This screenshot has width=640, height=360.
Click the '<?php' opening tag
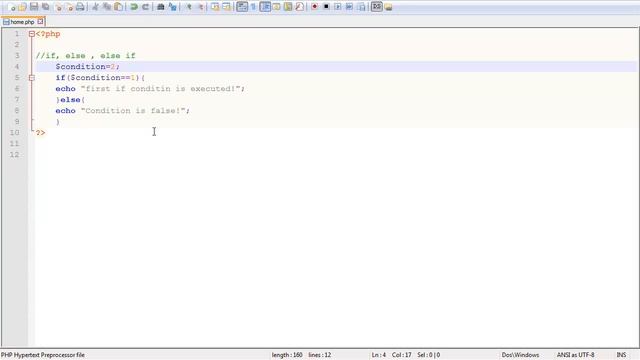tap(48, 34)
